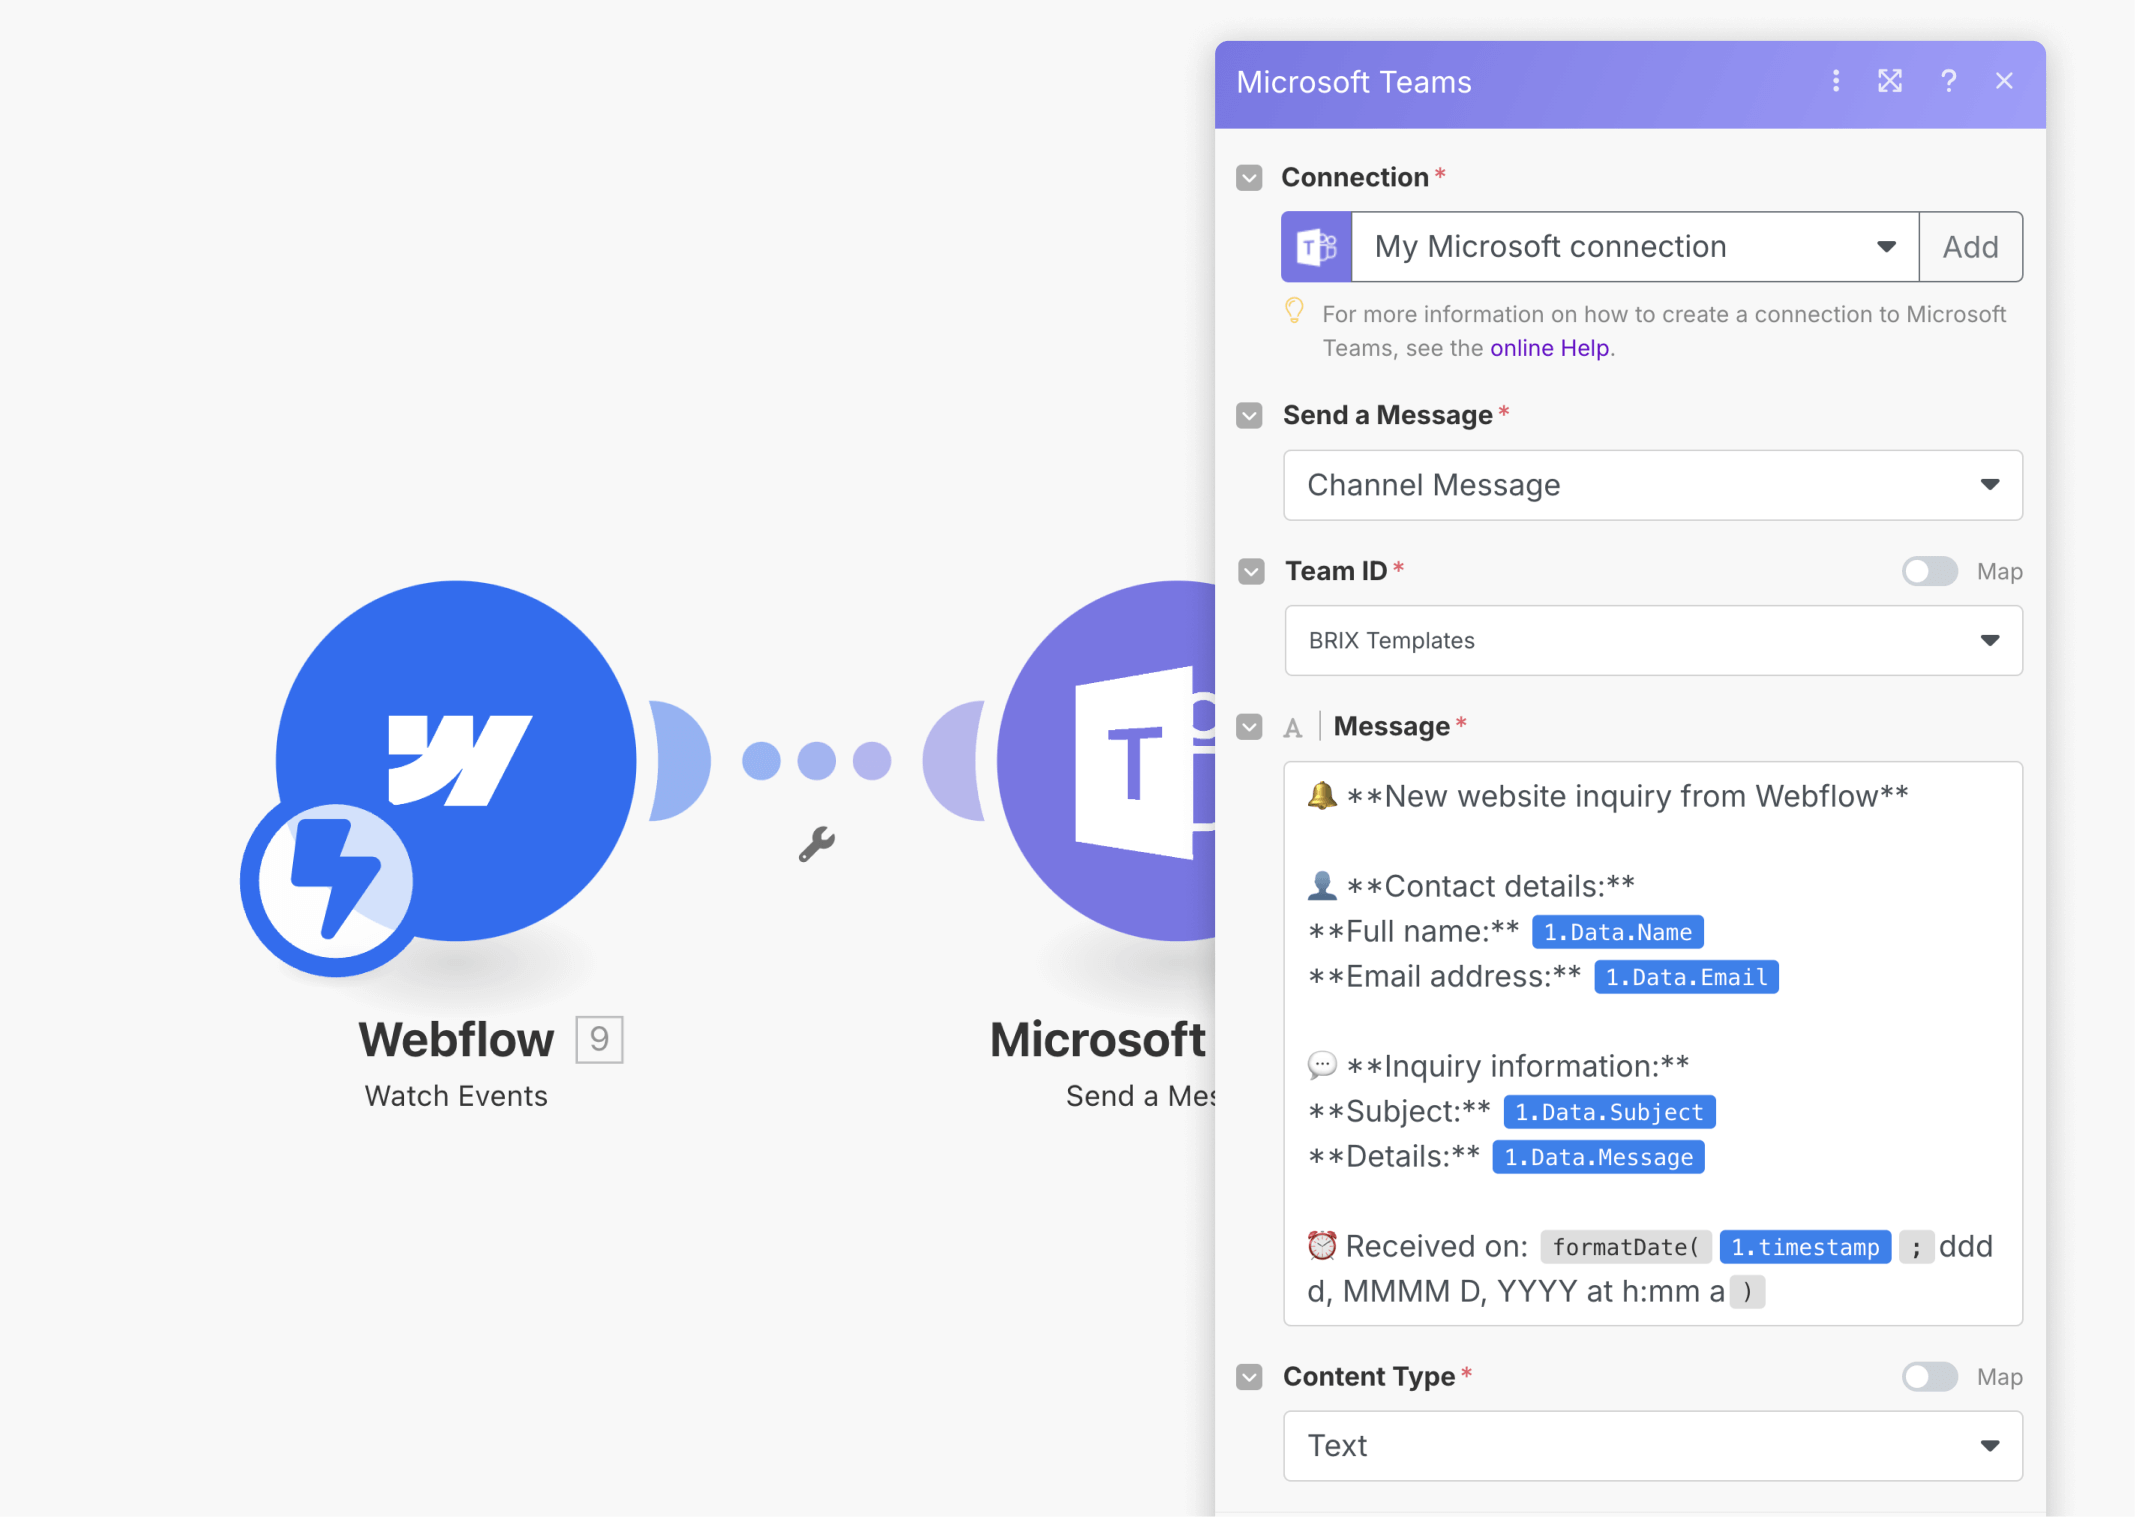
Task: Click the 'Received on:' text
Action: 1436,1247
